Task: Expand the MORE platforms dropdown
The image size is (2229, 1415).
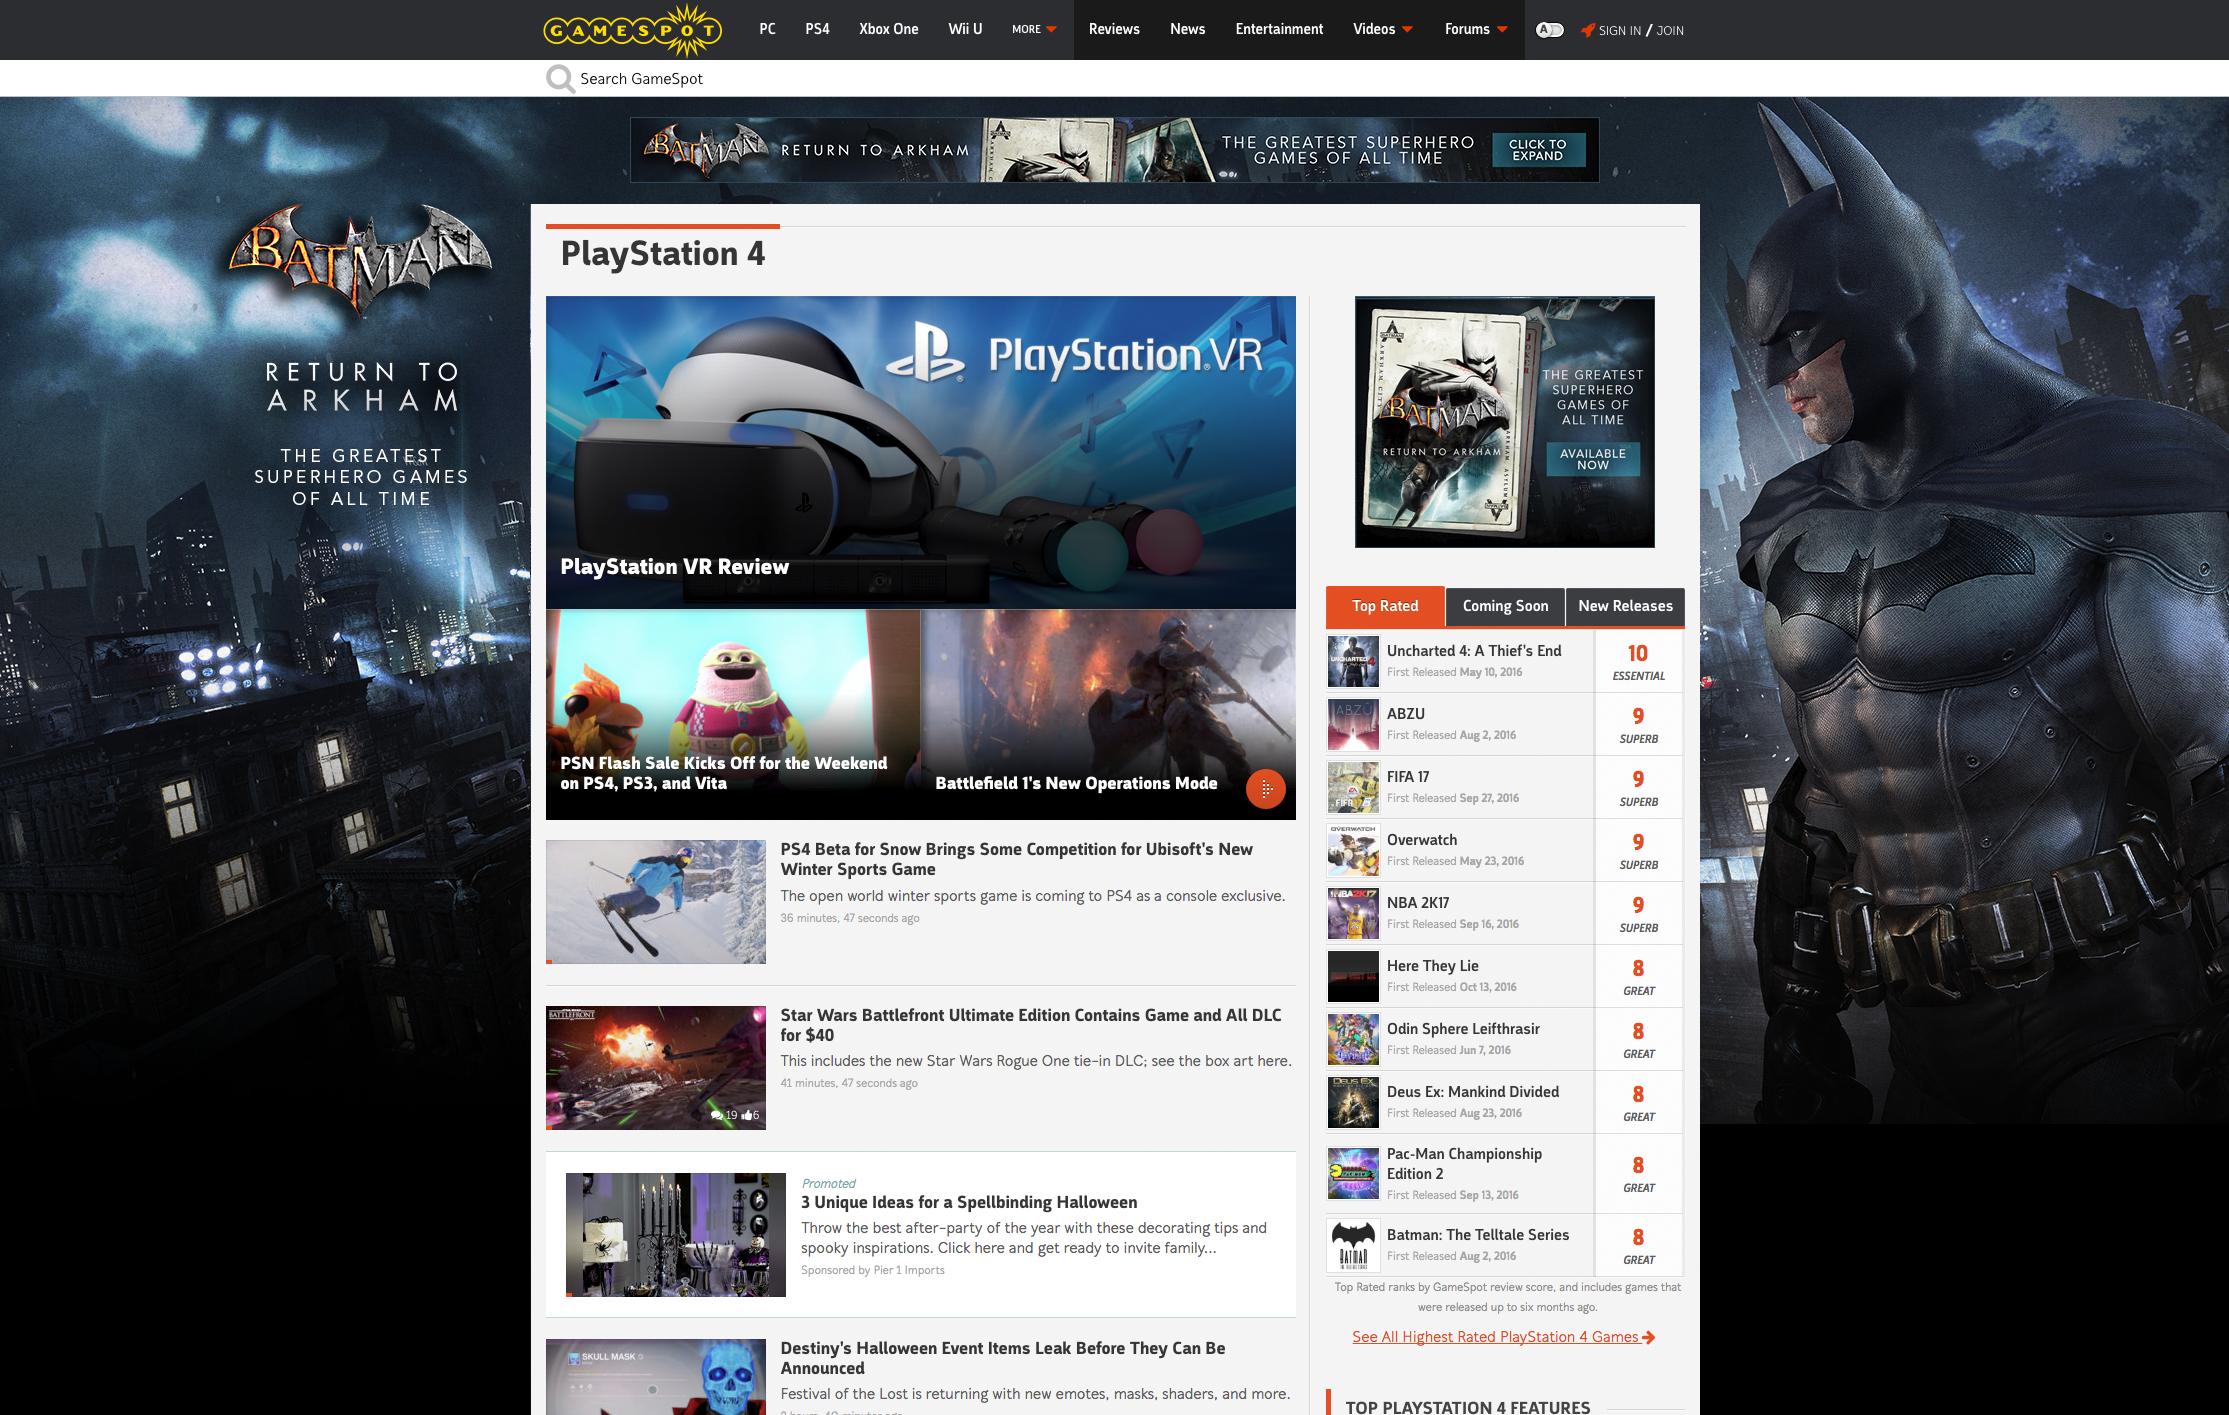Action: 1034,30
